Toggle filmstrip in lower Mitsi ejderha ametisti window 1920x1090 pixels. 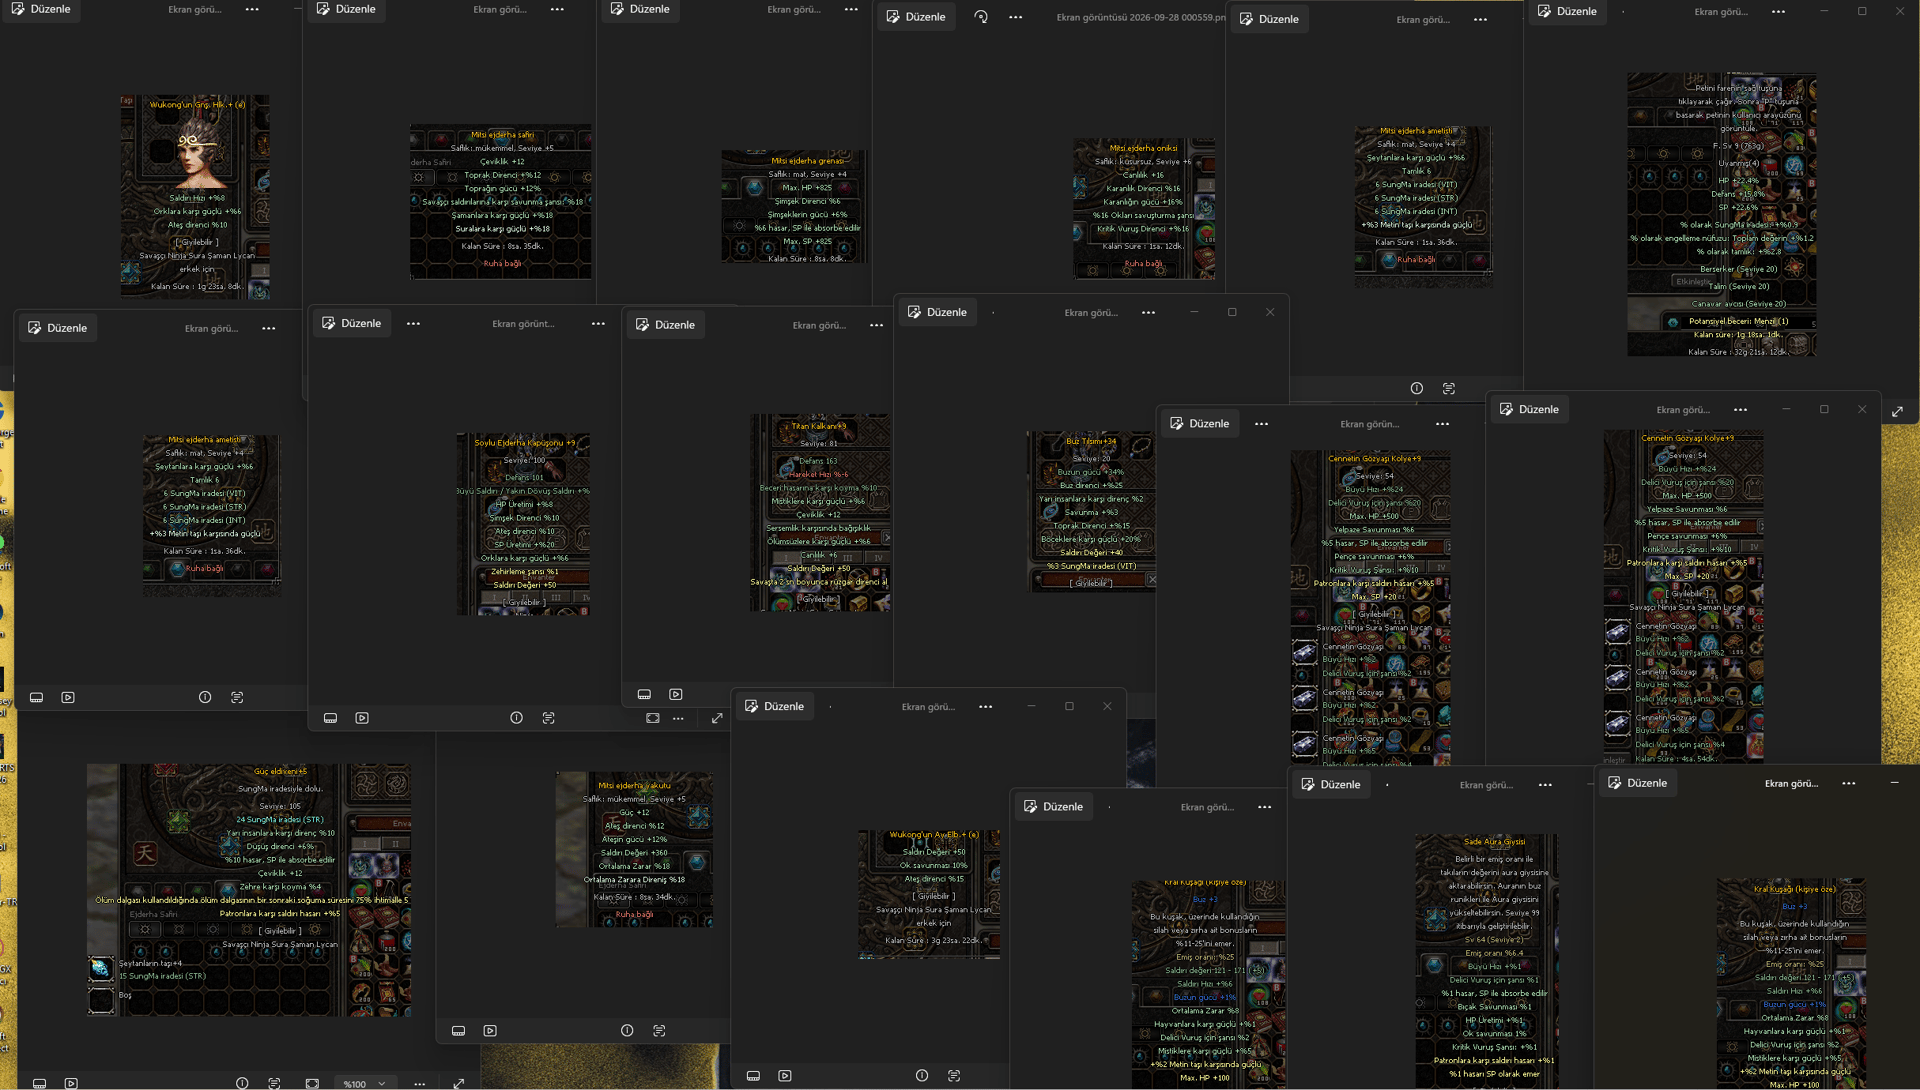pyautogui.click(x=36, y=696)
